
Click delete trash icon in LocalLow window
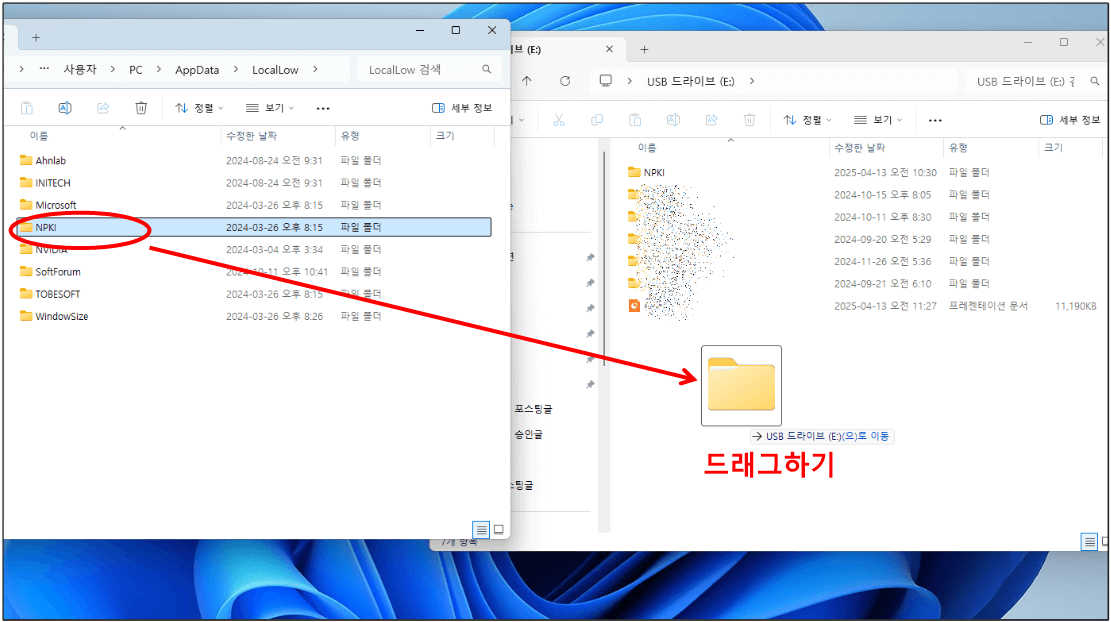(141, 108)
